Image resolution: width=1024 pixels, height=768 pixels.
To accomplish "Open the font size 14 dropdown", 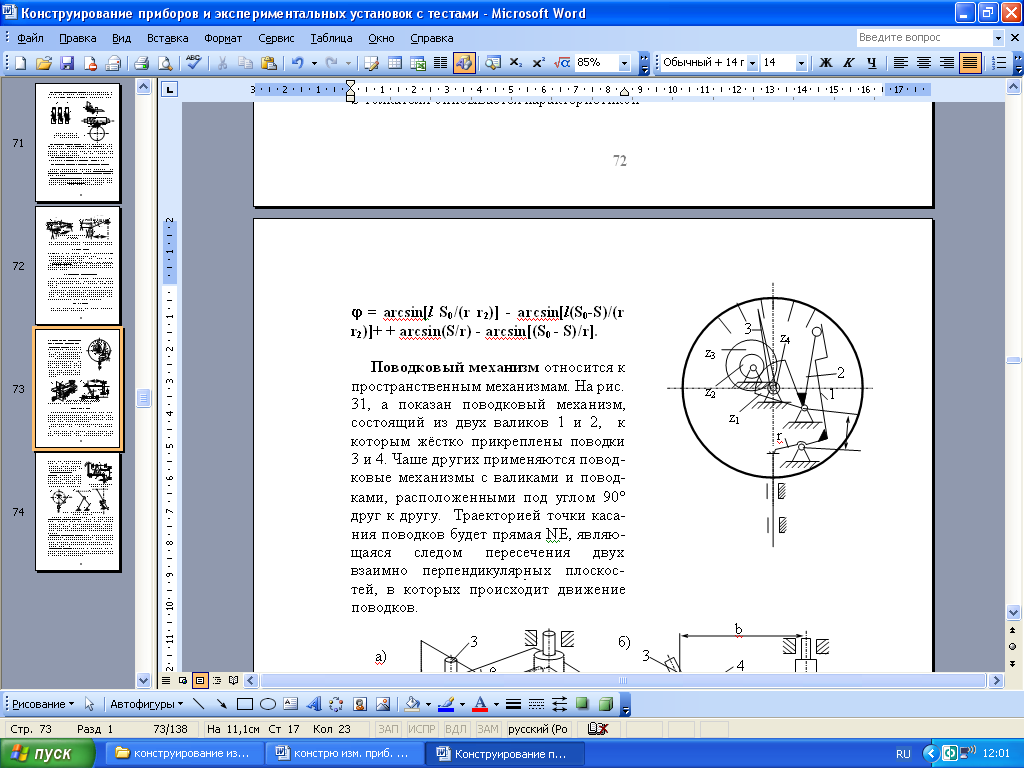I will click(801, 63).
